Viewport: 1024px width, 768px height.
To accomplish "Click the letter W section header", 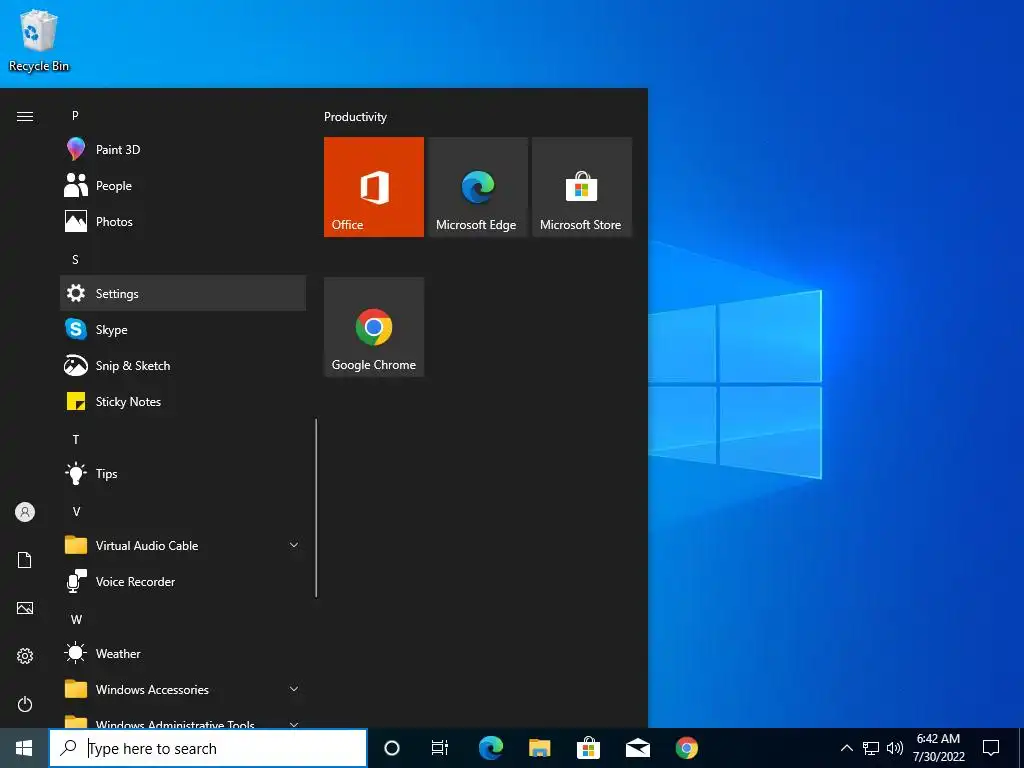I will 76,619.
